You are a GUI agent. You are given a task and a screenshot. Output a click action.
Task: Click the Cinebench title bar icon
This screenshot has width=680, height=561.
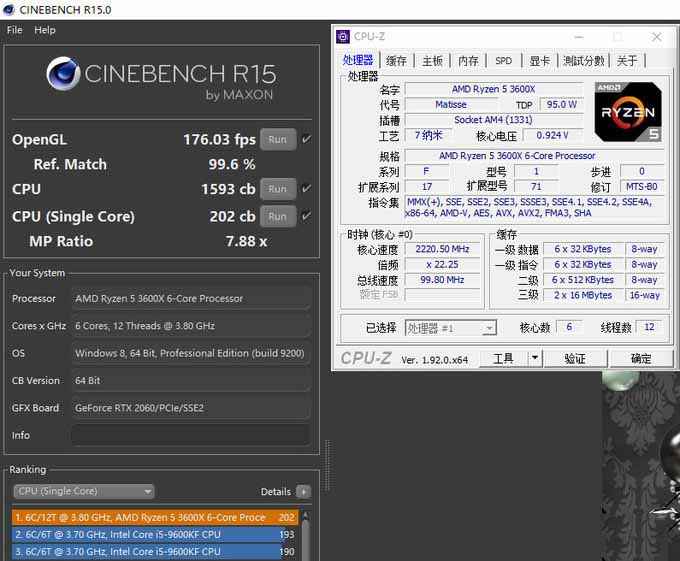8,10
